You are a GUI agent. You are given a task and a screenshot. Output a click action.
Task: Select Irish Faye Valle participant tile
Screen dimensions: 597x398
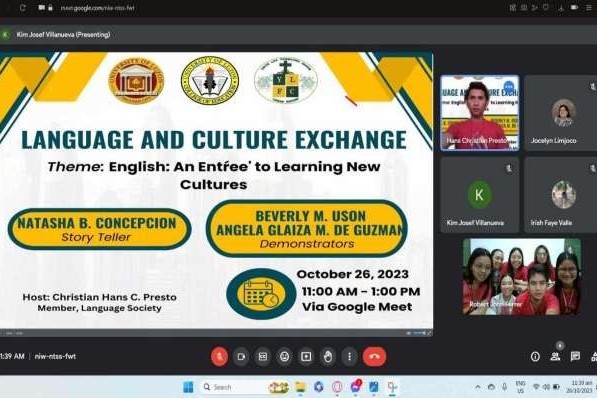click(560, 195)
